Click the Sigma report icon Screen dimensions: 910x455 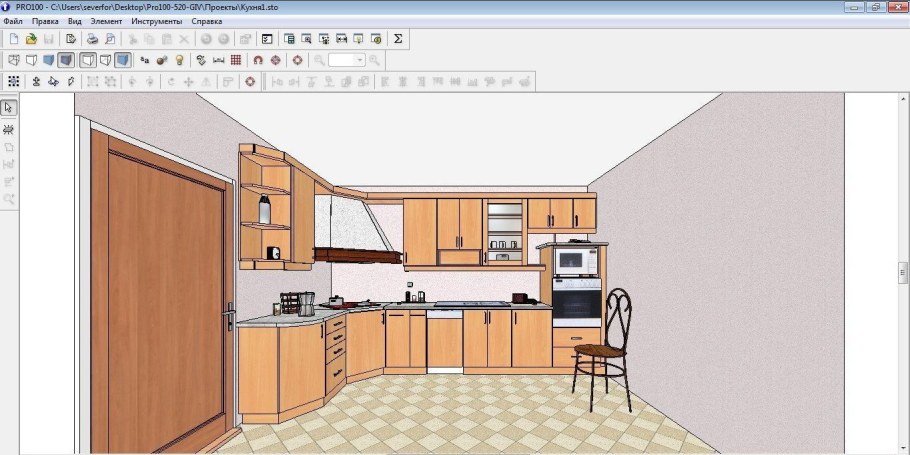coord(398,39)
